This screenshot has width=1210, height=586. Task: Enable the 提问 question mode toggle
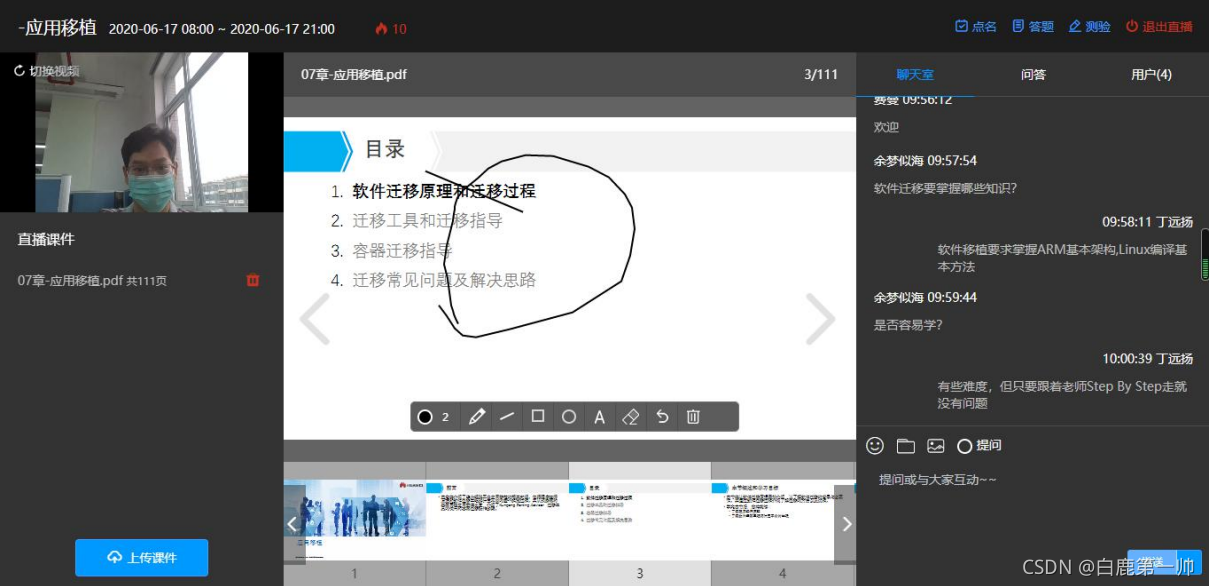pos(974,446)
